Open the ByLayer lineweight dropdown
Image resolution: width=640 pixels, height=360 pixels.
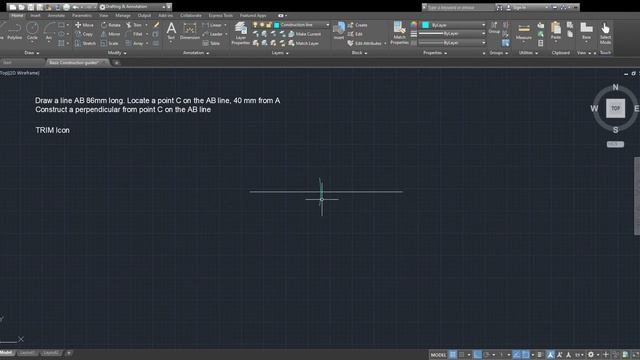click(453, 33)
